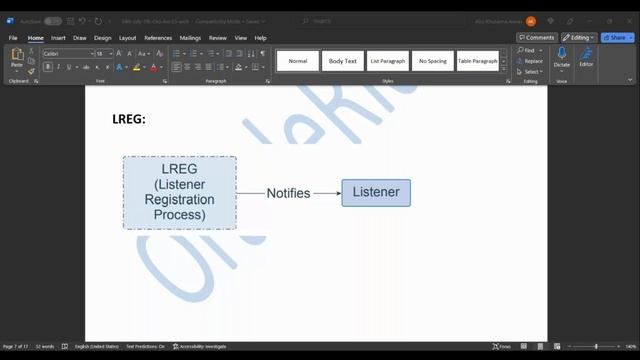Switch to the Insert tab

tap(58, 38)
